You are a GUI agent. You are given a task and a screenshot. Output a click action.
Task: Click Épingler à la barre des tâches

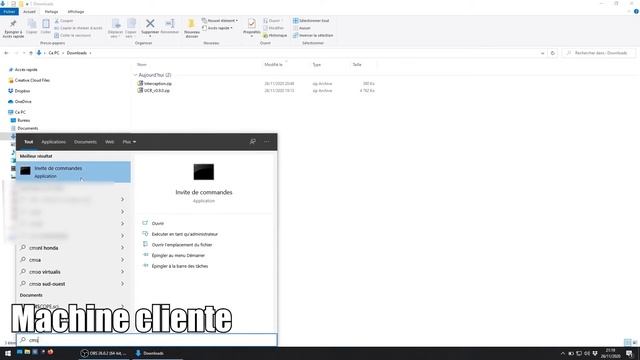180,266
